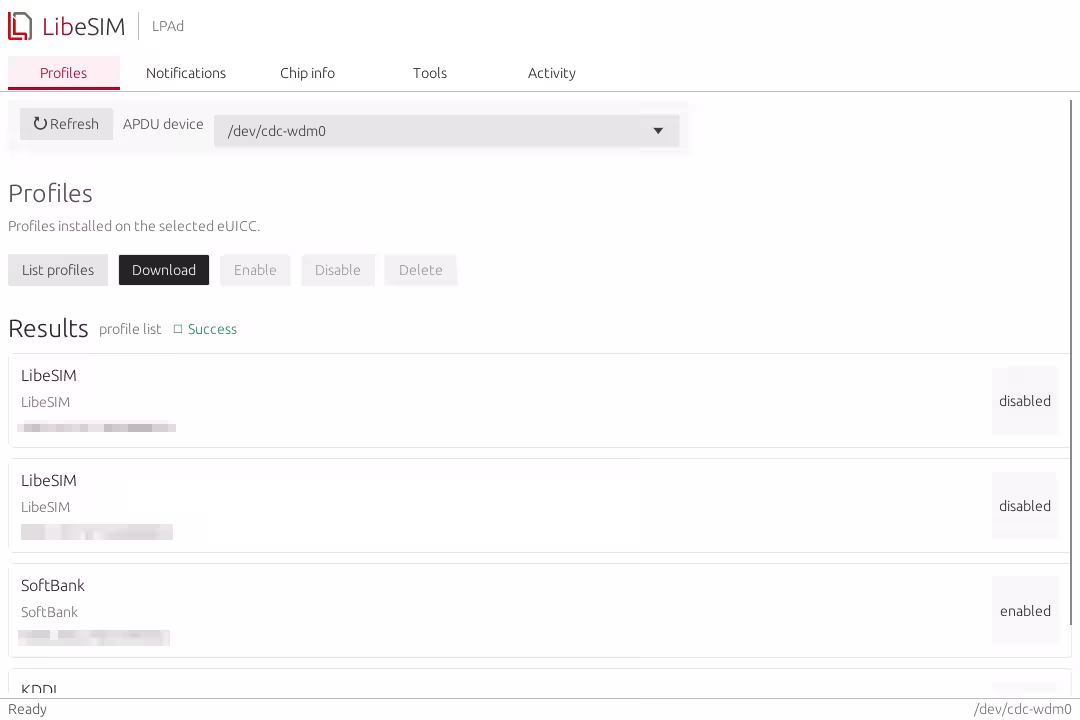Click /dev/cdc-wdm0 in the status bar
Viewport: 1080px width, 720px height.
click(1022, 709)
